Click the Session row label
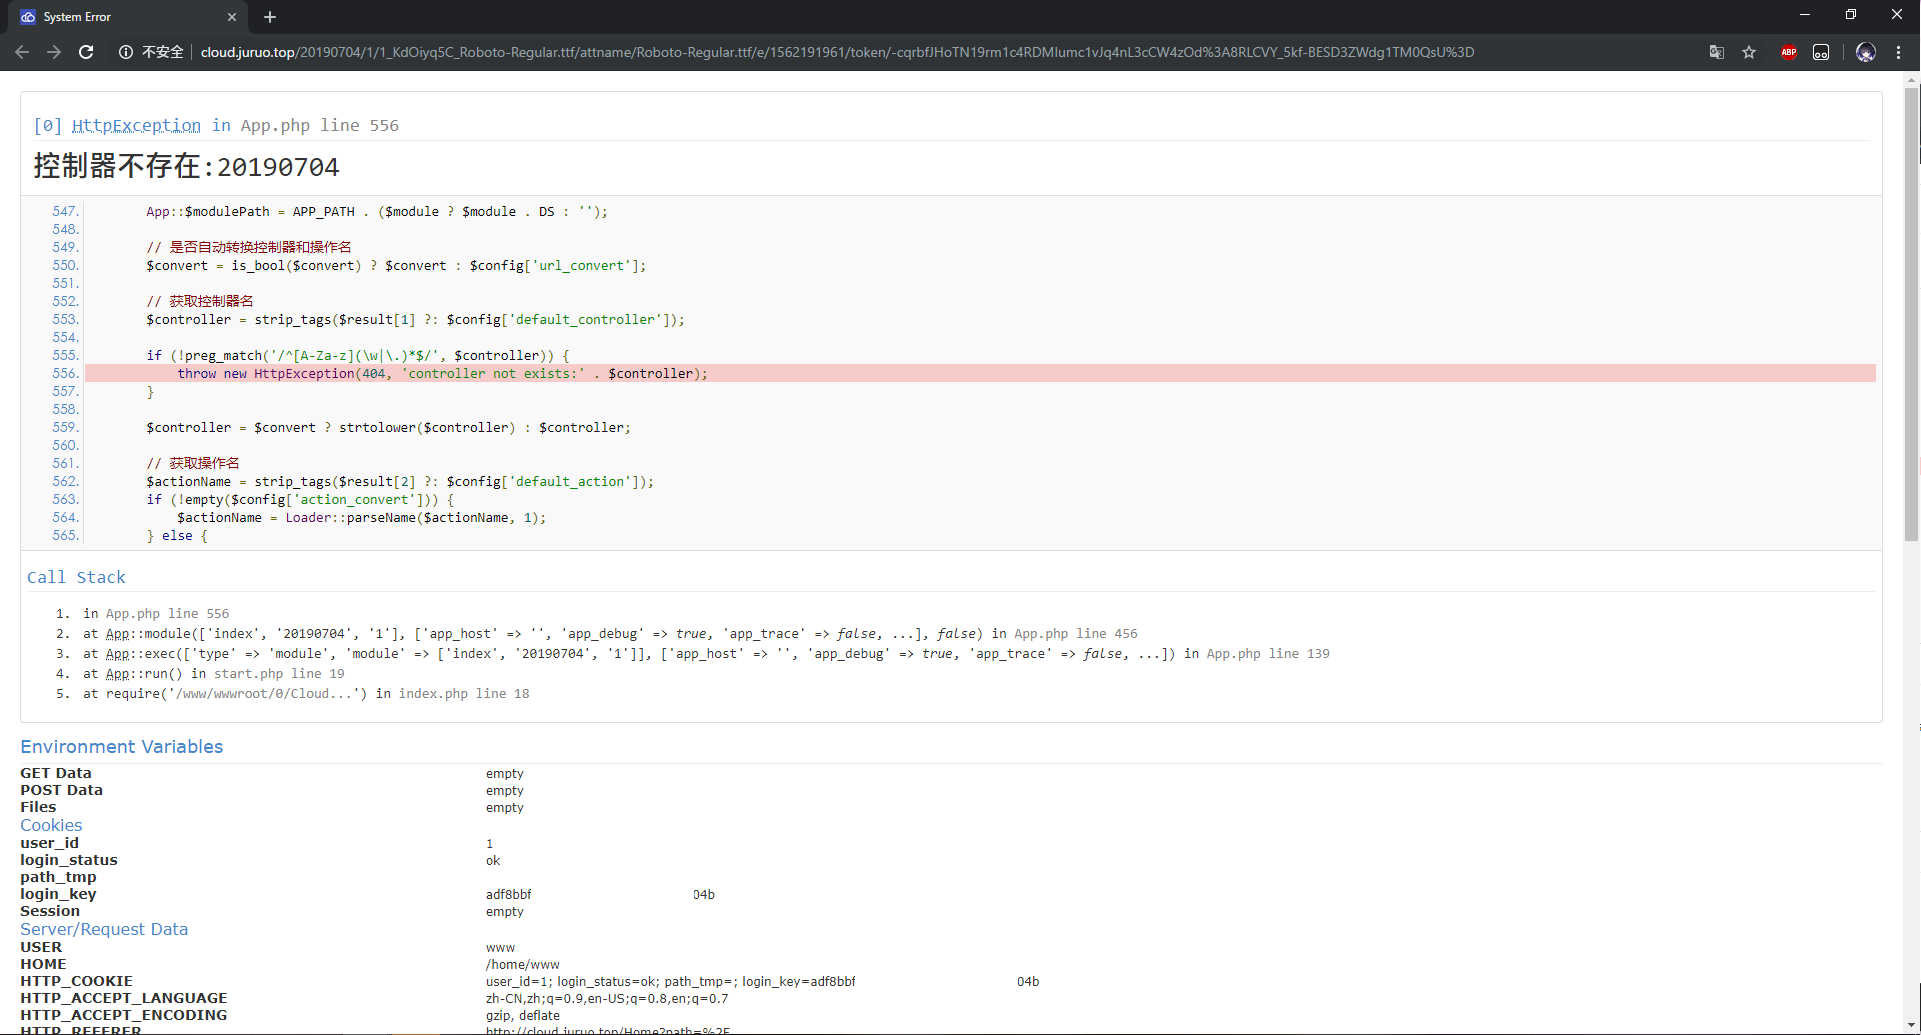 (x=50, y=911)
